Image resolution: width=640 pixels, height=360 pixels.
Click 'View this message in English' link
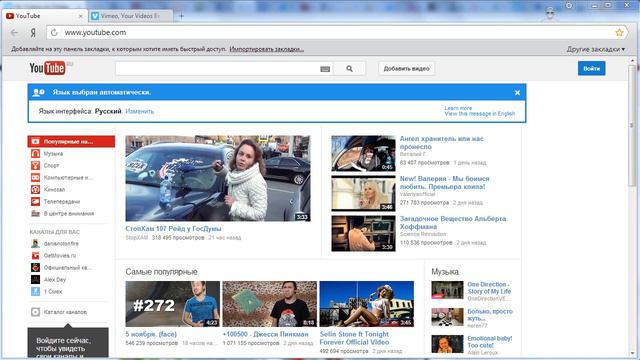coord(480,114)
